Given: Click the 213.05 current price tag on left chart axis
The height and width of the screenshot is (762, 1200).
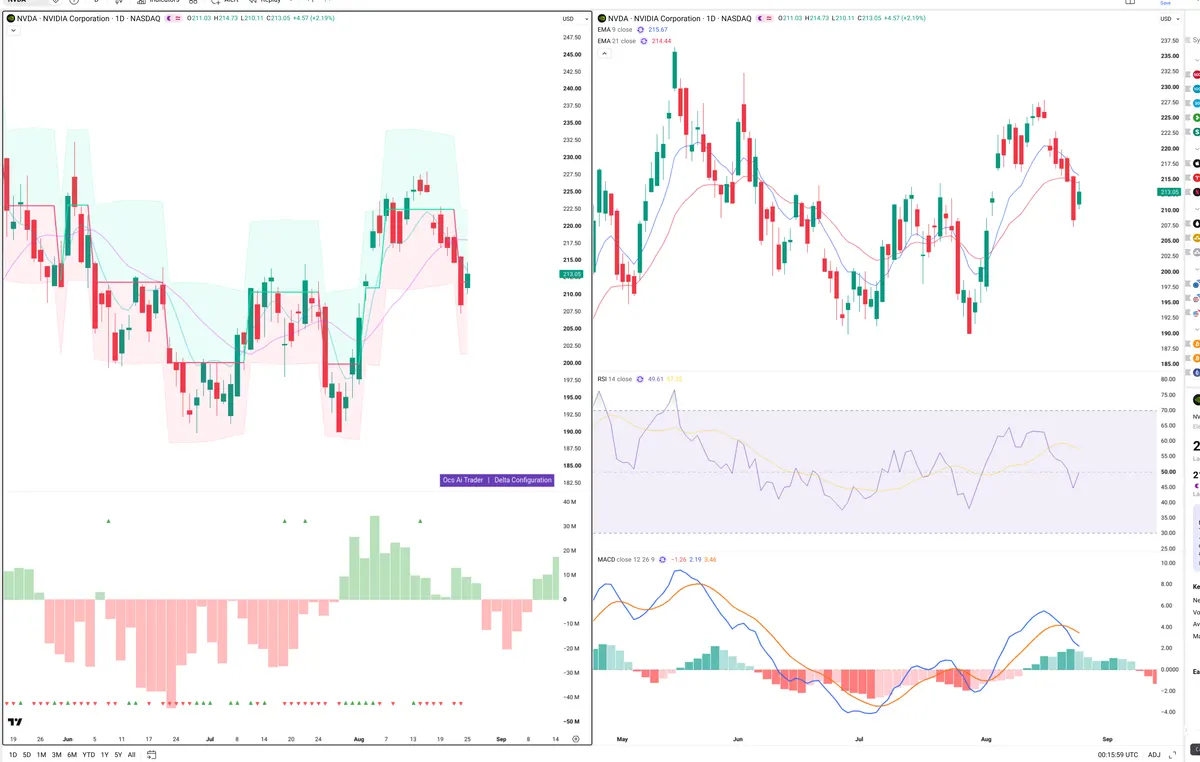Looking at the screenshot, I should 571,274.
